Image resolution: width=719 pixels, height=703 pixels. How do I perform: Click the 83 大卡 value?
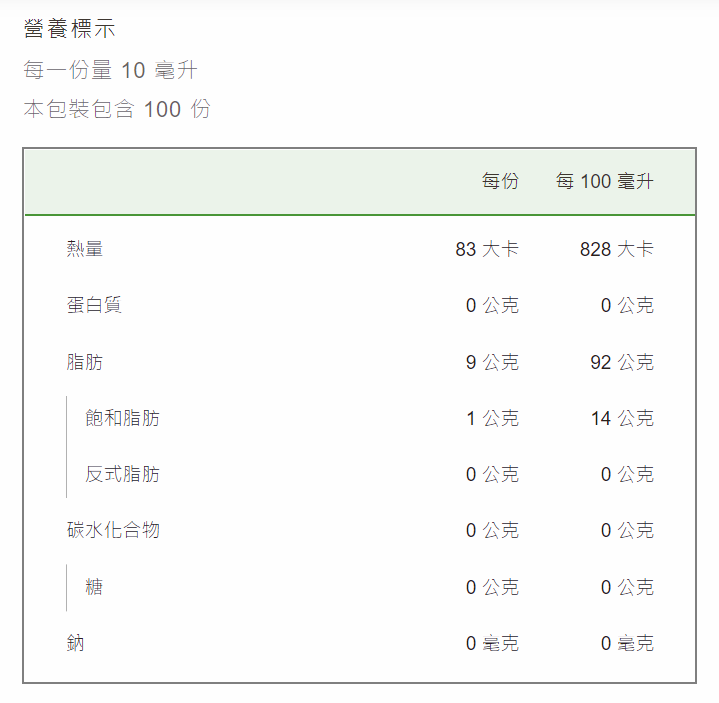click(x=487, y=249)
